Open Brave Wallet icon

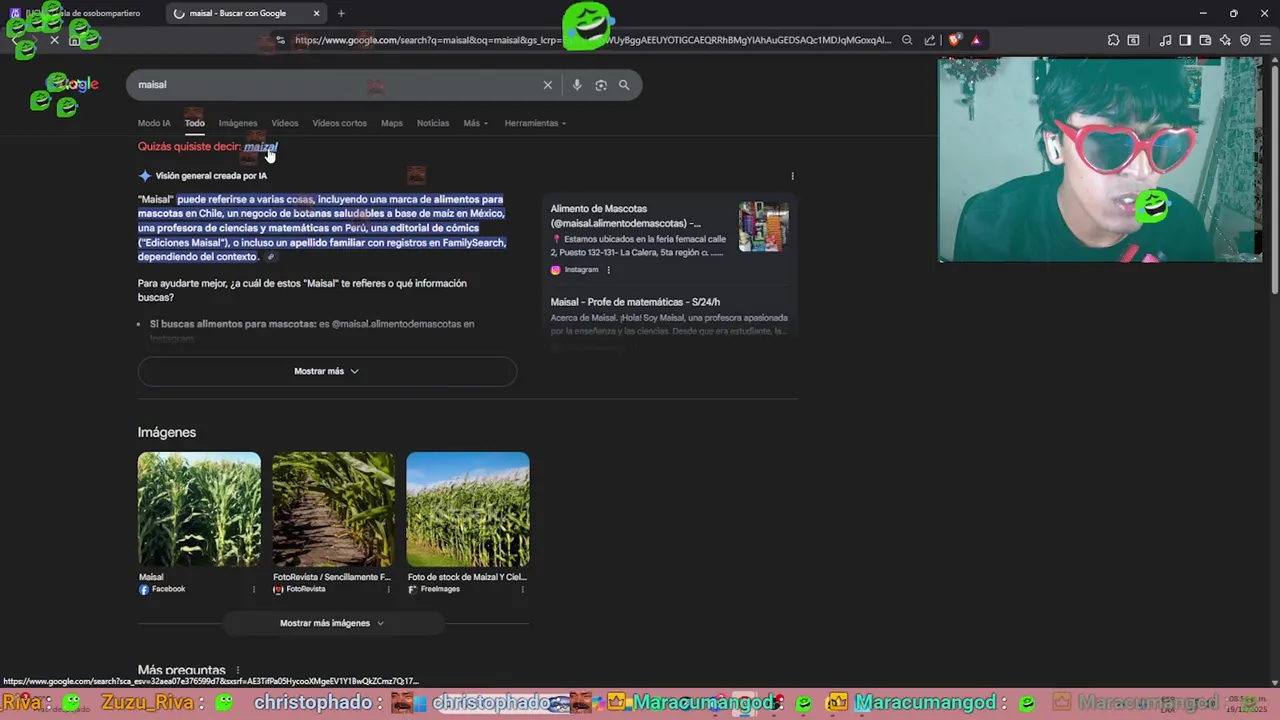(1205, 40)
